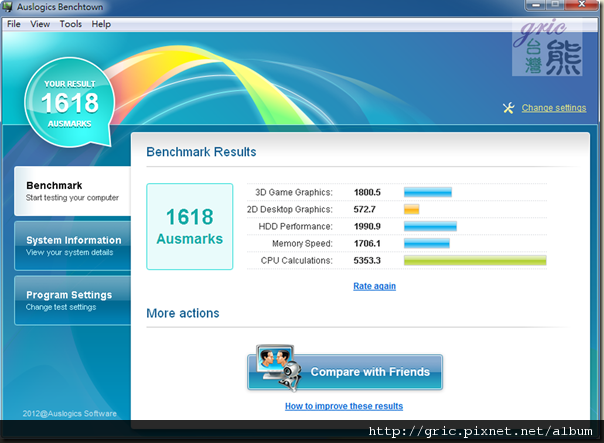This screenshot has height=443, width=604.
Task: Select the 2D Desktop Graphics value 572.7
Action: (364, 209)
